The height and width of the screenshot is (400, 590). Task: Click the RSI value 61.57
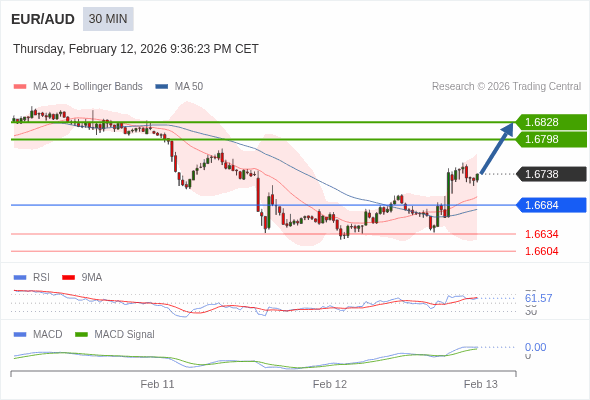tap(538, 298)
